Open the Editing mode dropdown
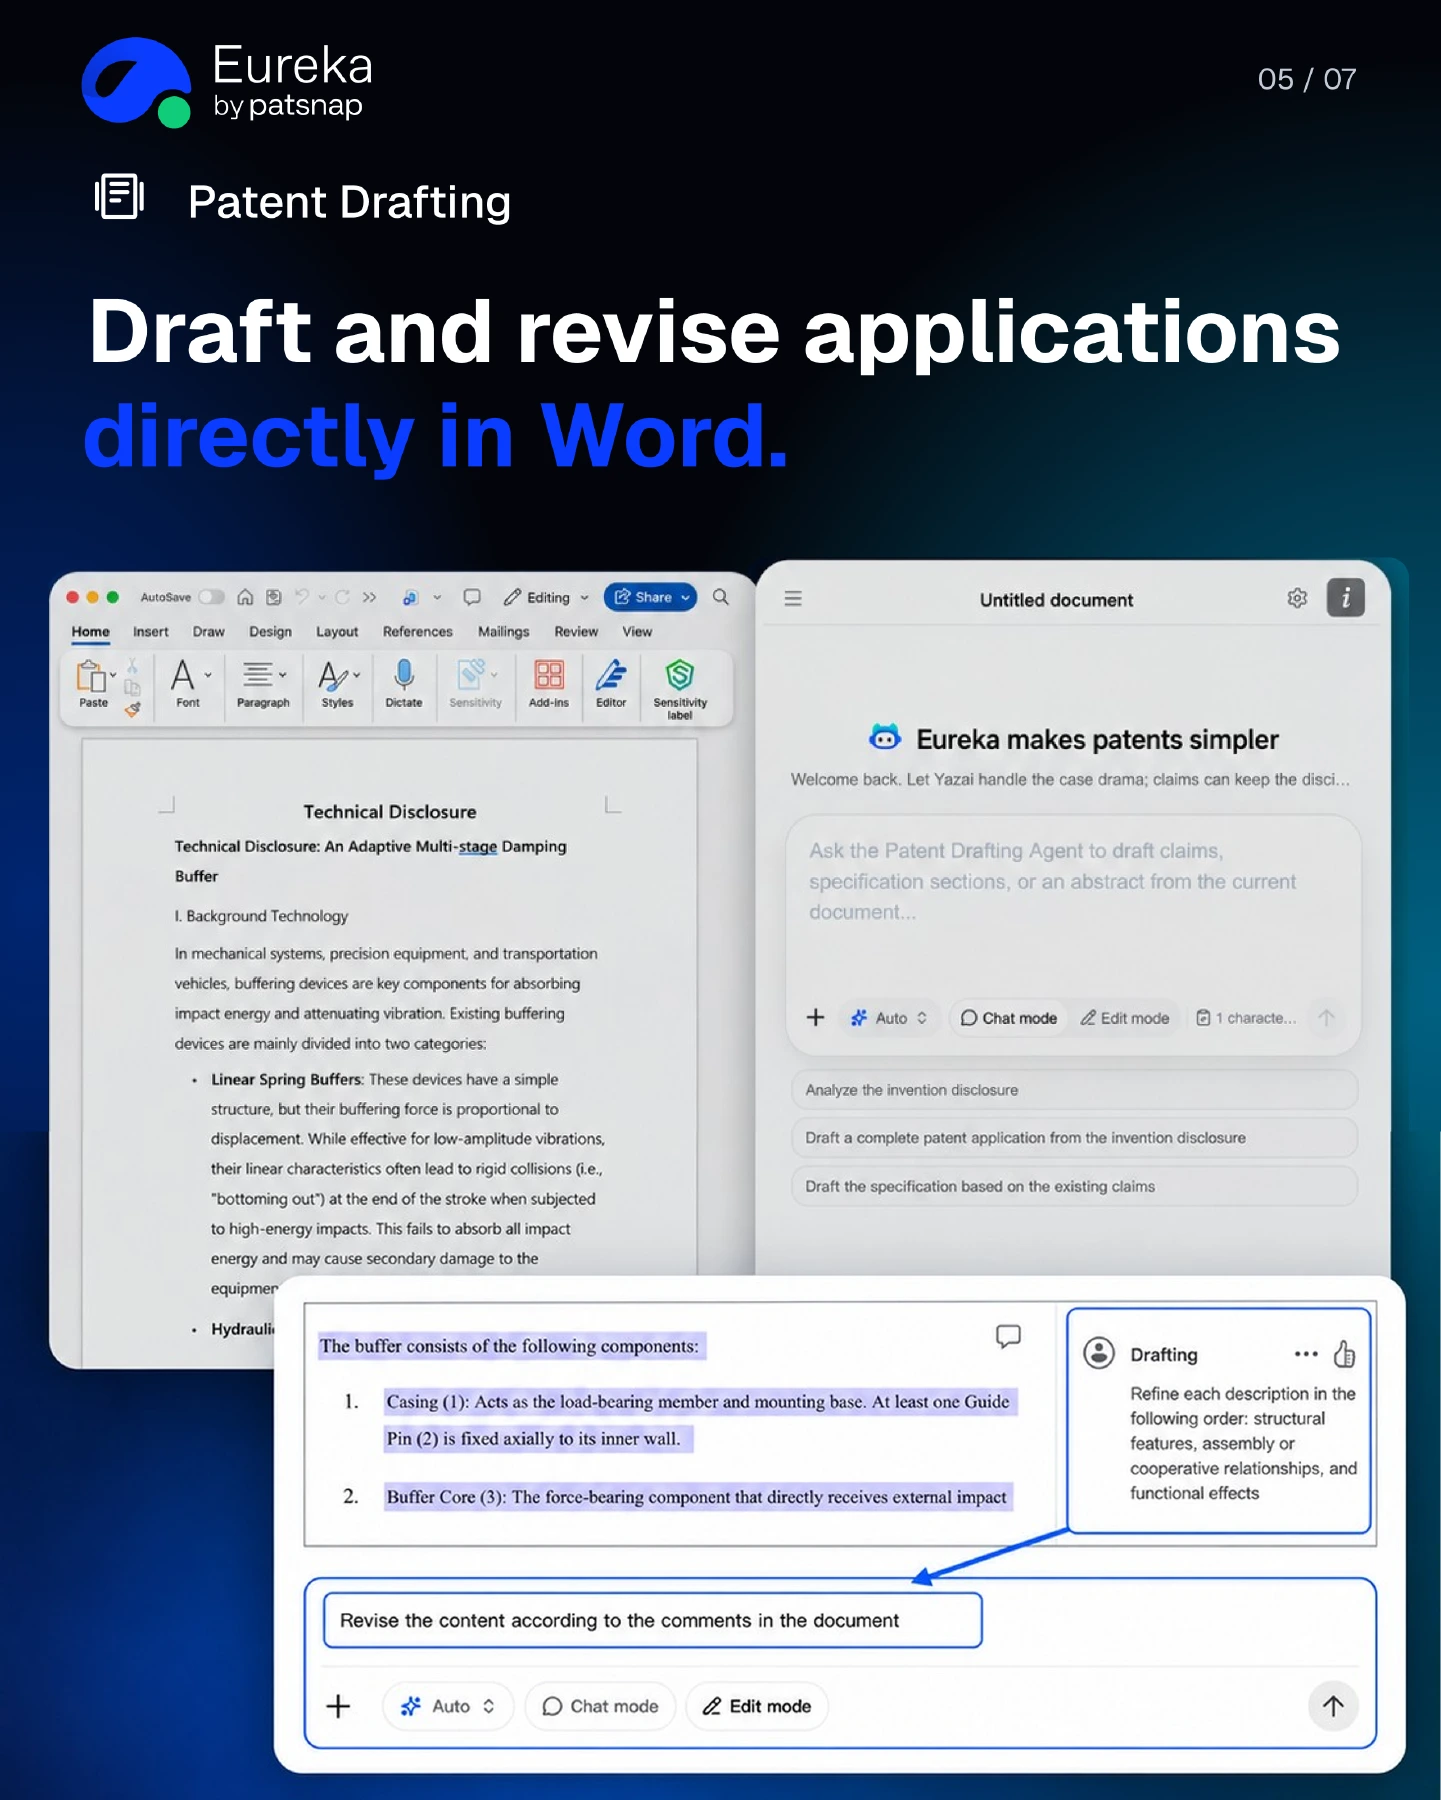Screen dimensions: 1441x1800 546,597
